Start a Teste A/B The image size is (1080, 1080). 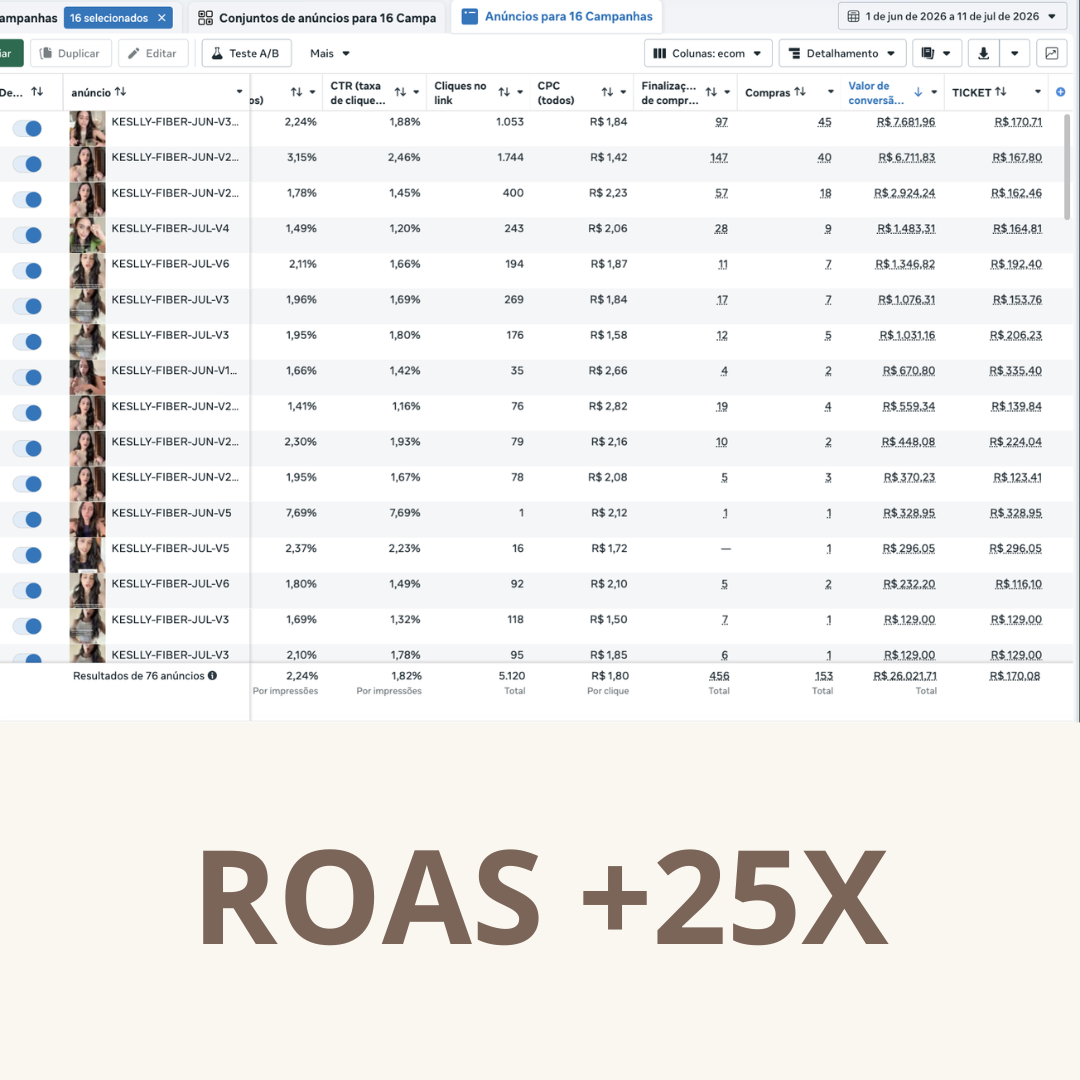(246, 53)
